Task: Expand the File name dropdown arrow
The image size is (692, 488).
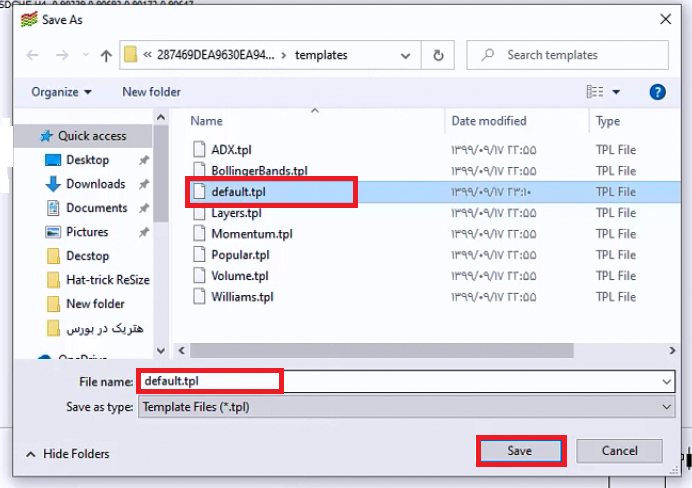Action: point(667,382)
